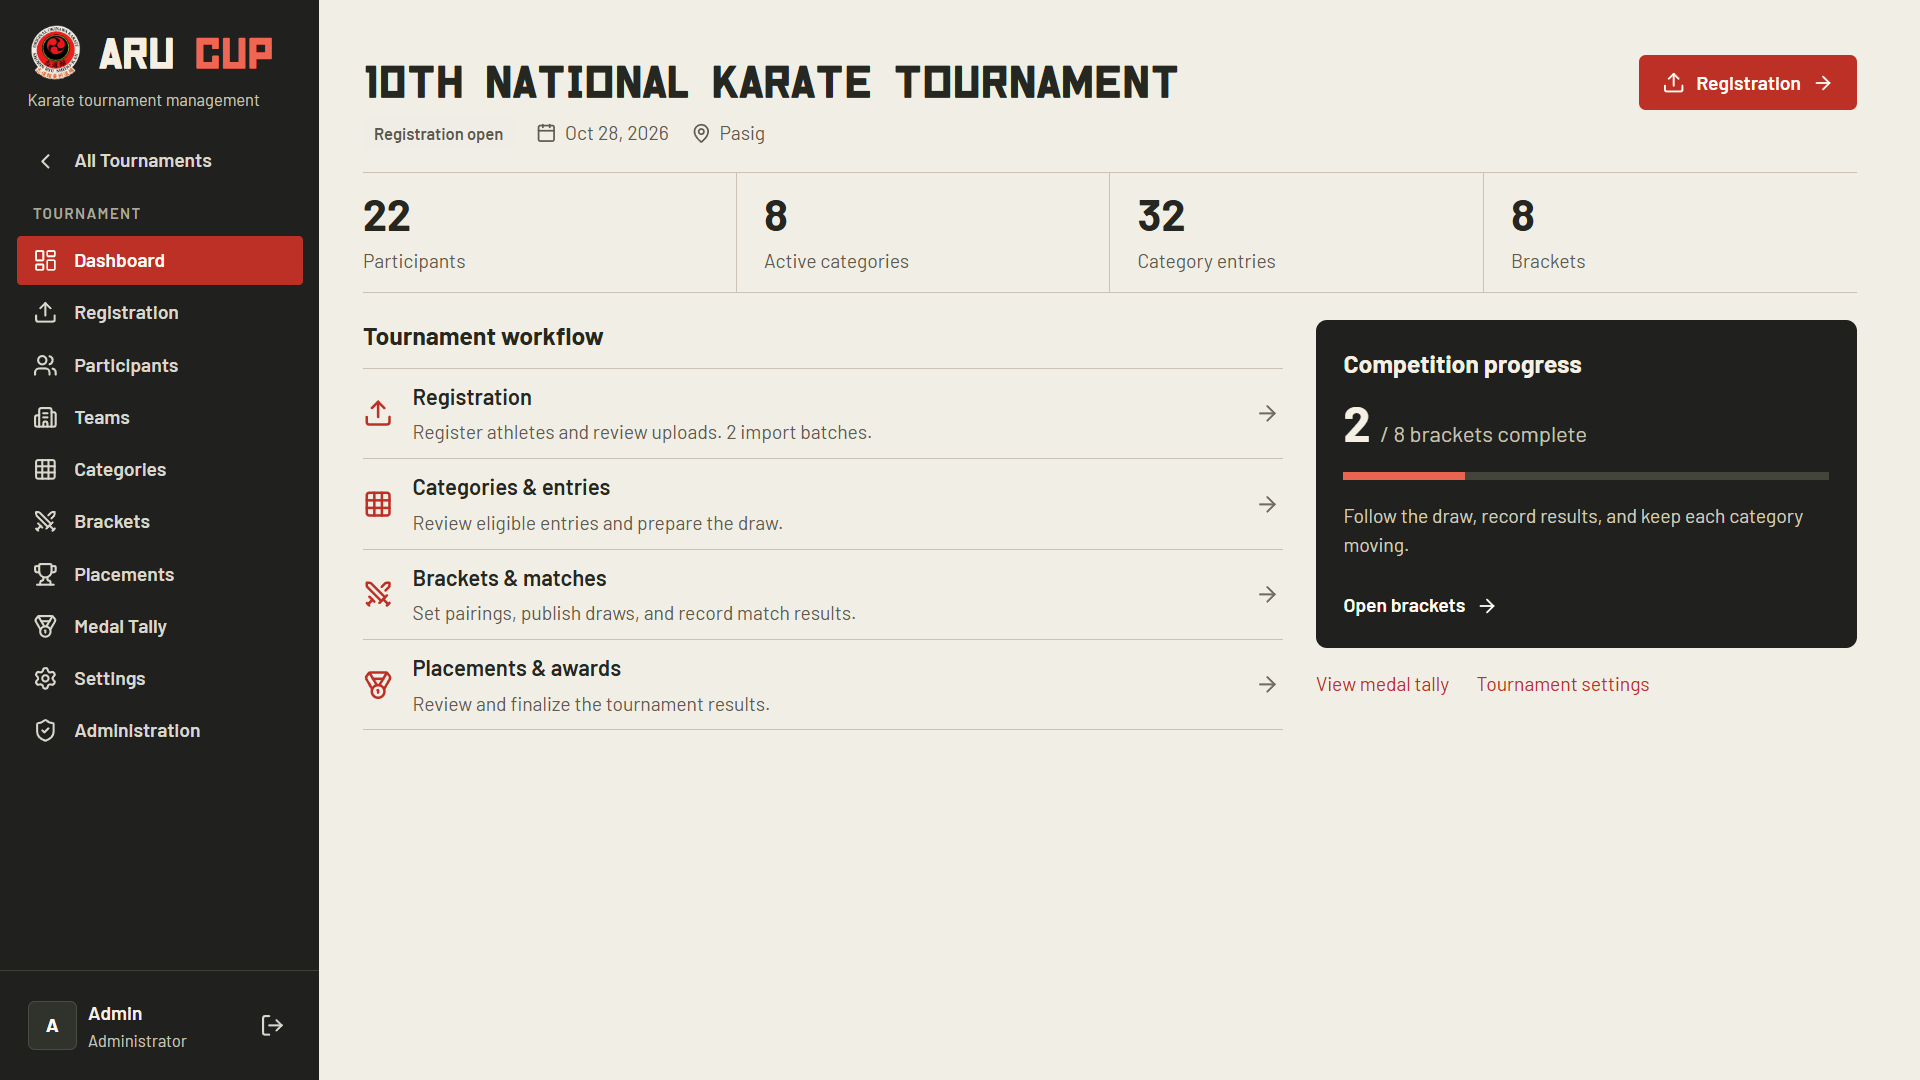
Task: Click the Brackets crossed swords icon in sidebar
Action: 45,522
